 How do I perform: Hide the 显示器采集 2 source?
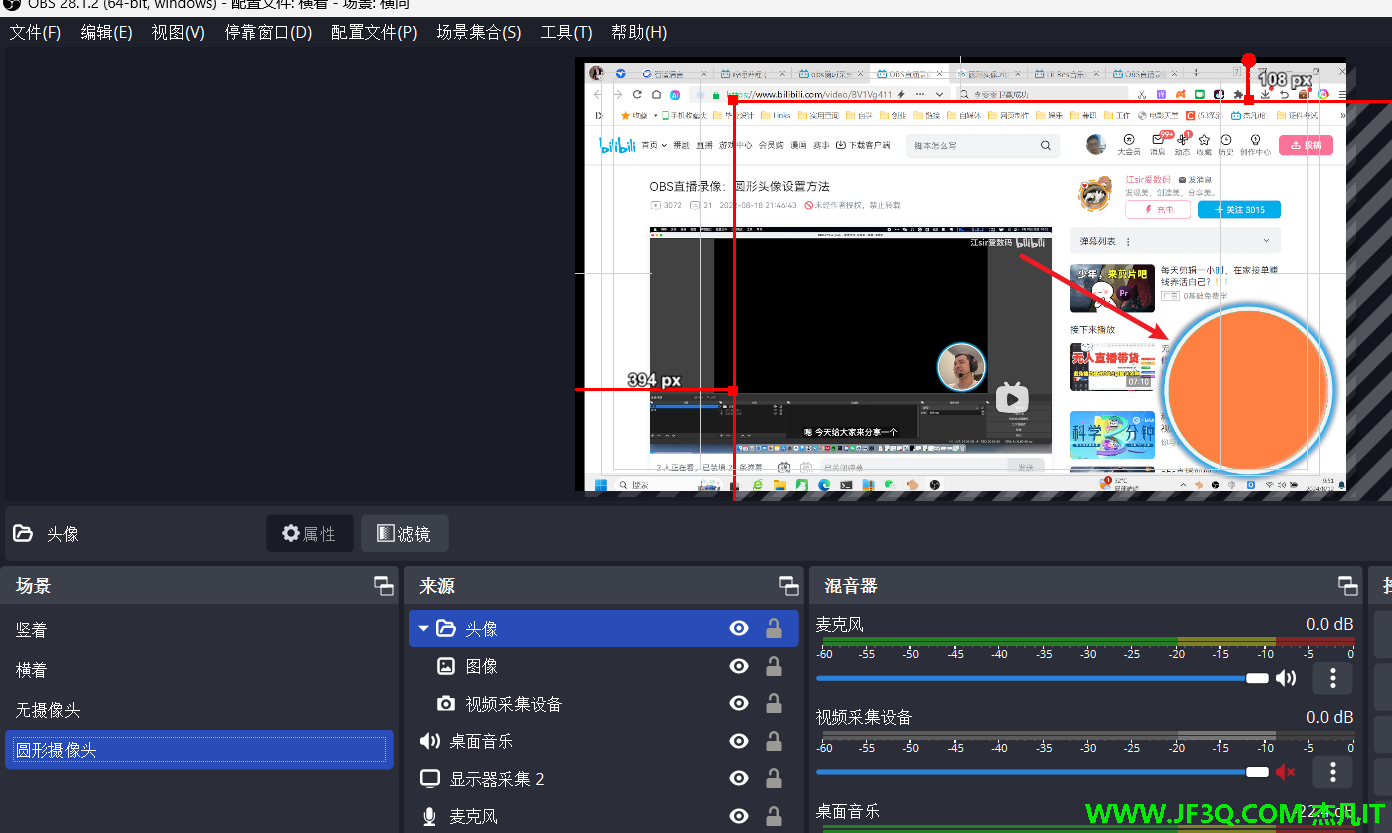coord(739,779)
